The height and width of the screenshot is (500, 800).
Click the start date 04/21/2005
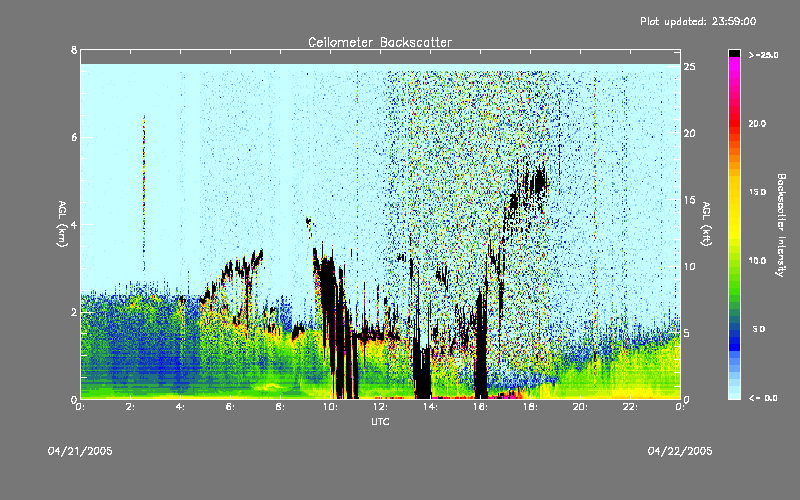pyautogui.click(x=80, y=451)
